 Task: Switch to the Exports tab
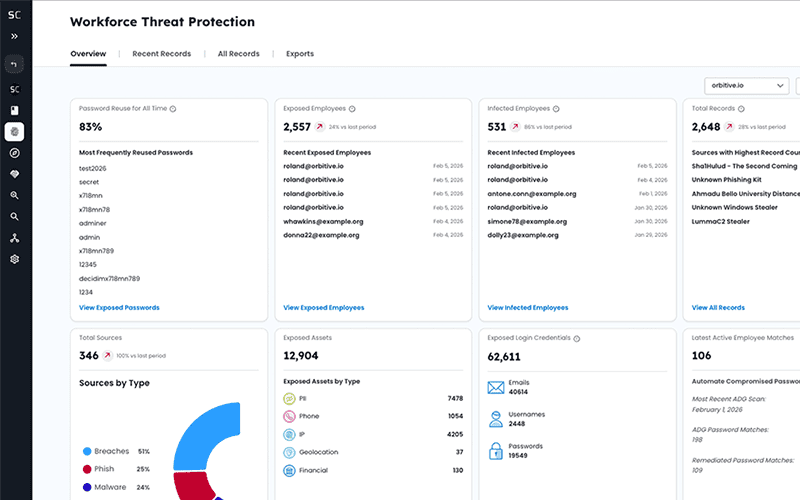(x=300, y=54)
